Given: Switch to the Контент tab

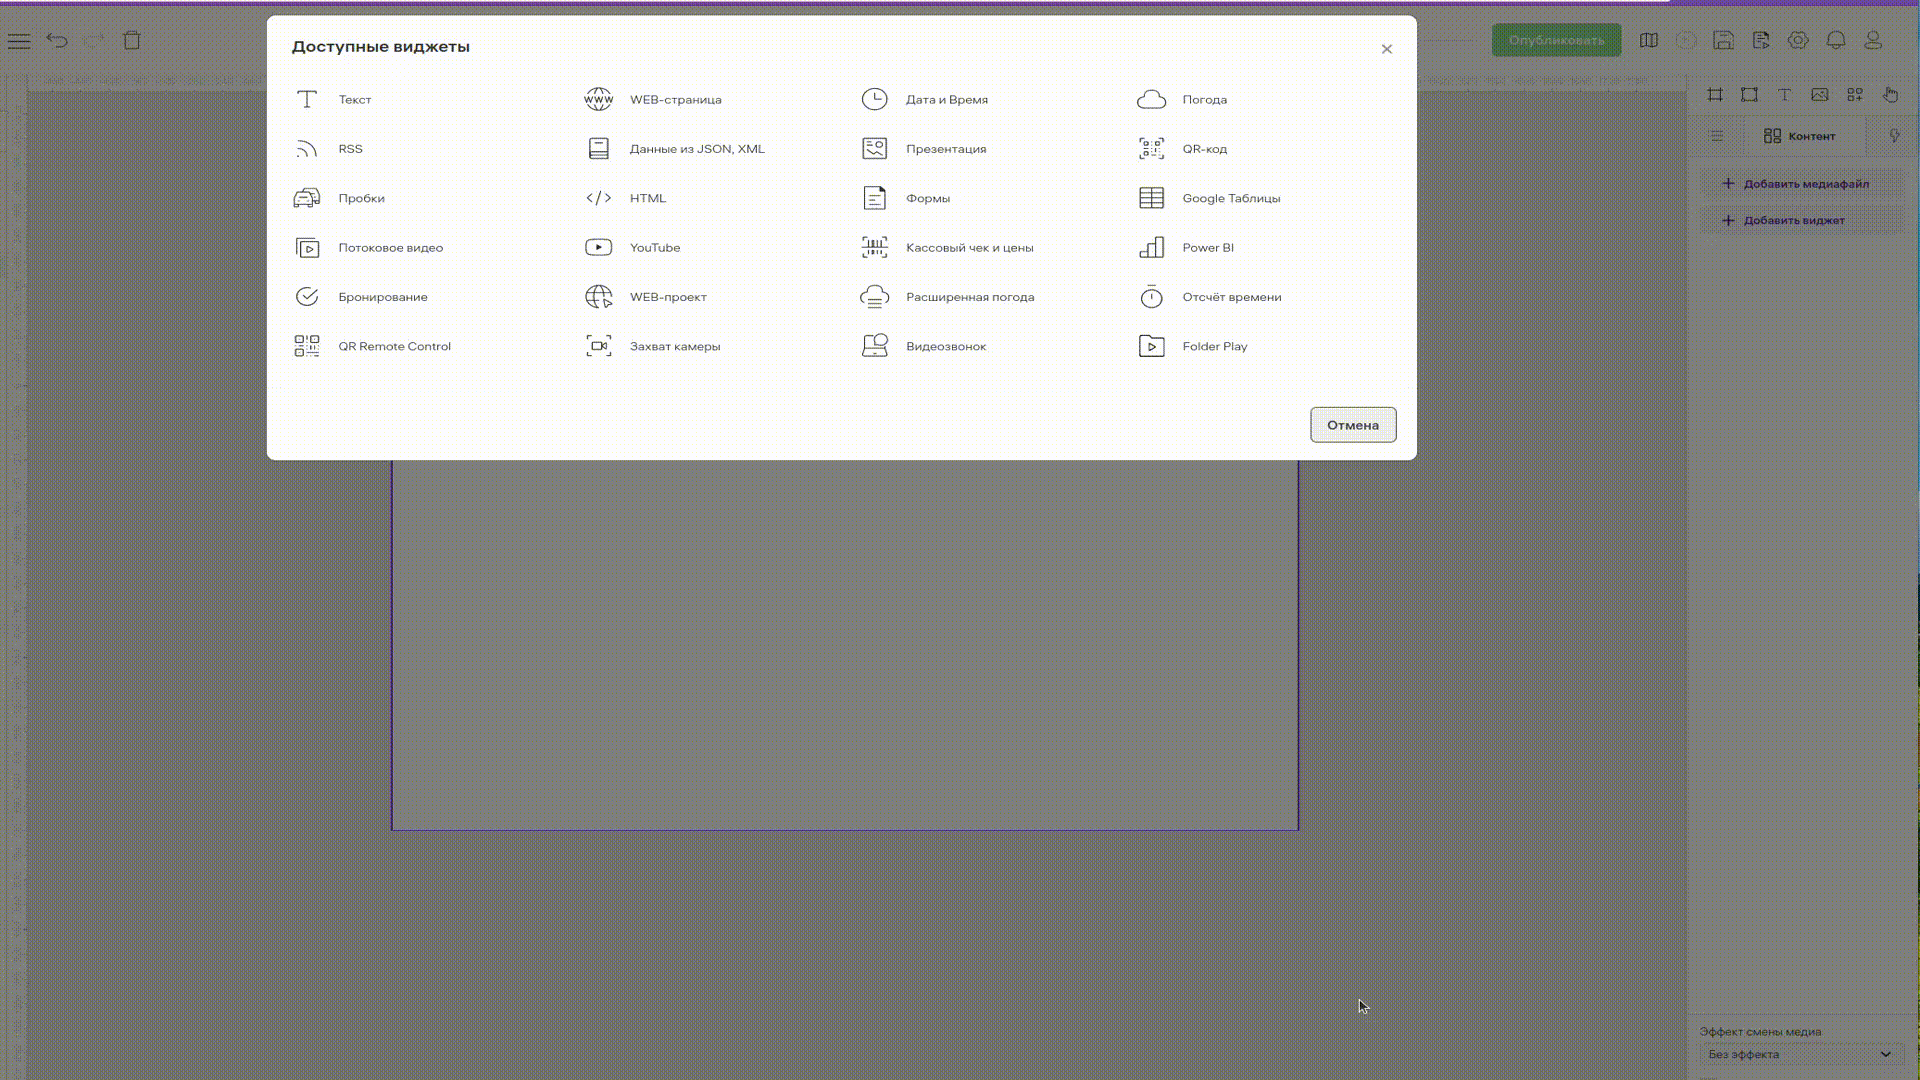Looking at the screenshot, I should pyautogui.click(x=1799, y=136).
